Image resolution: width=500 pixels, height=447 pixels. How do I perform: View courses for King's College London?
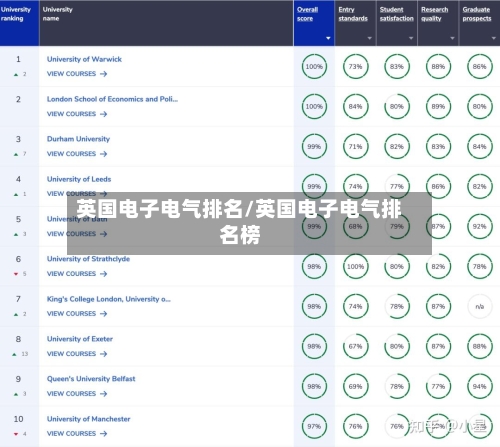(x=77, y=314)
